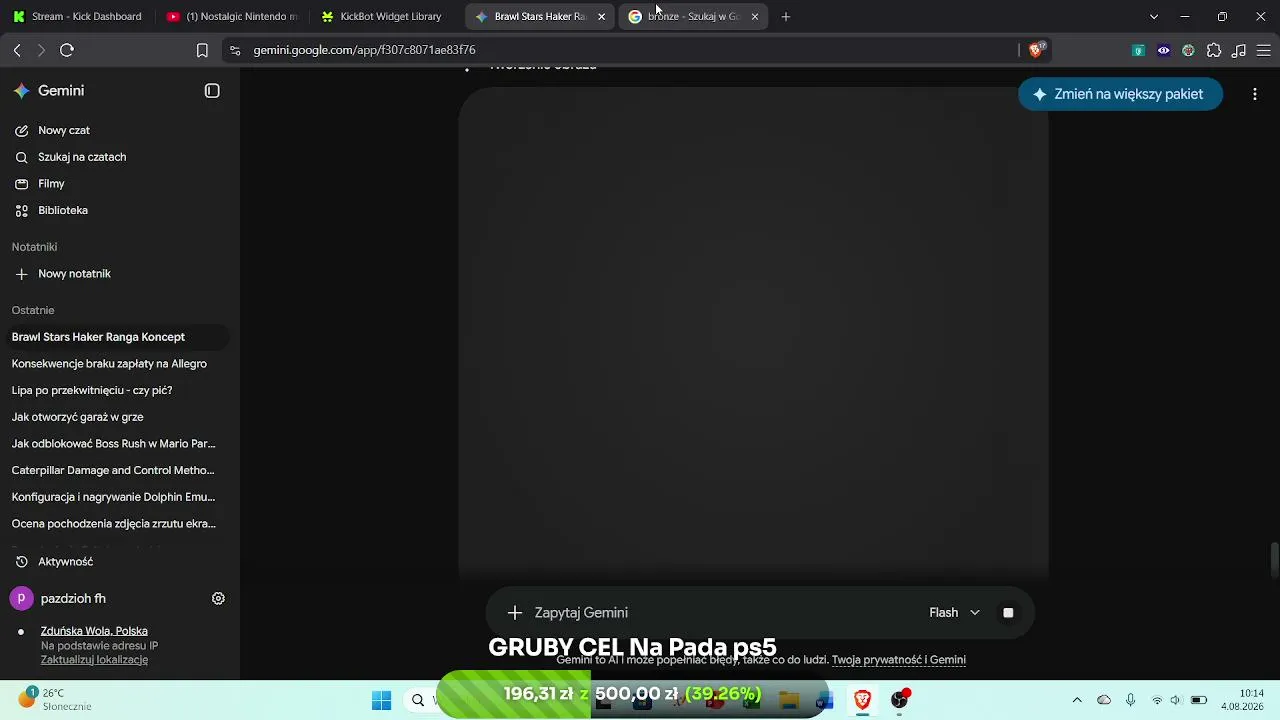Switch to Nostalgic Nintendo YouTube tab
Screen dimensions: 1280x720
[231, 17]
